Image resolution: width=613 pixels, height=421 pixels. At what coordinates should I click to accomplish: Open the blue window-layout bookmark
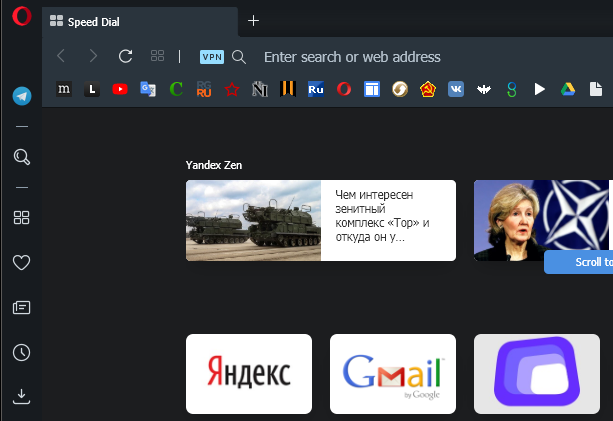click(372, 90)
